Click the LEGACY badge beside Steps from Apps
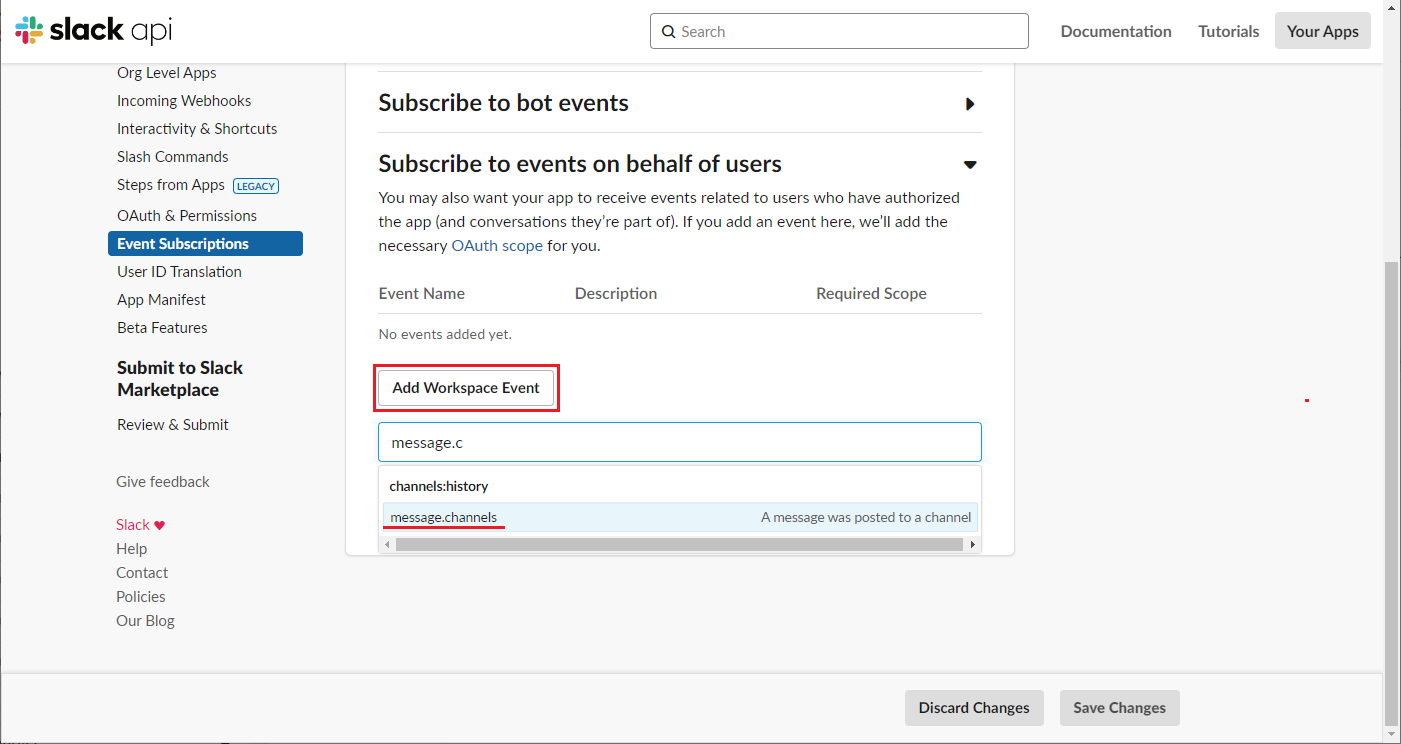 coord(256,185)
